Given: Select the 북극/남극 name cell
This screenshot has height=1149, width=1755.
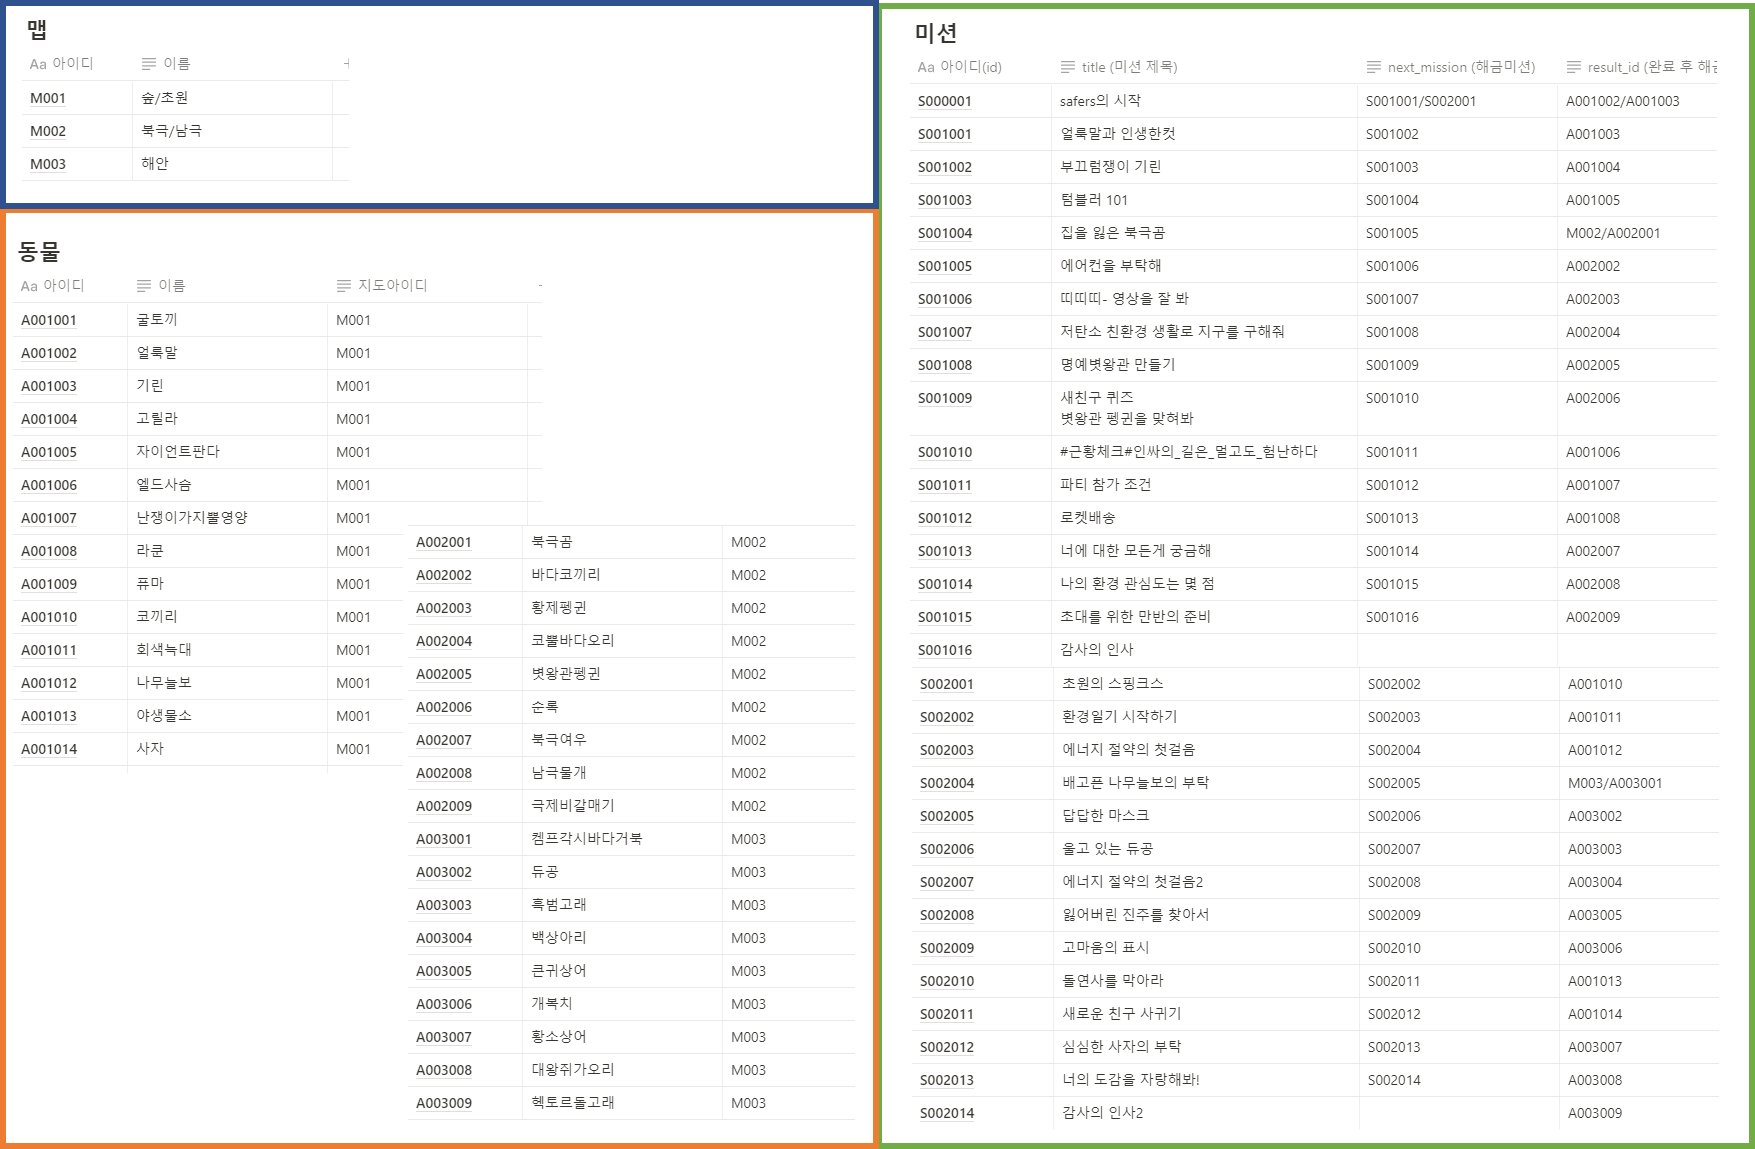Looking at the screenshot, I should (232, 131).
